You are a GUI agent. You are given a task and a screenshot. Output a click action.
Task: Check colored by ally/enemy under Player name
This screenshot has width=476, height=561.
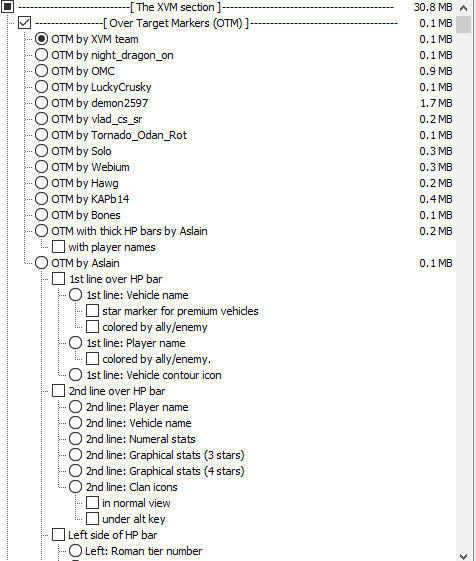(x=92, y=358)
